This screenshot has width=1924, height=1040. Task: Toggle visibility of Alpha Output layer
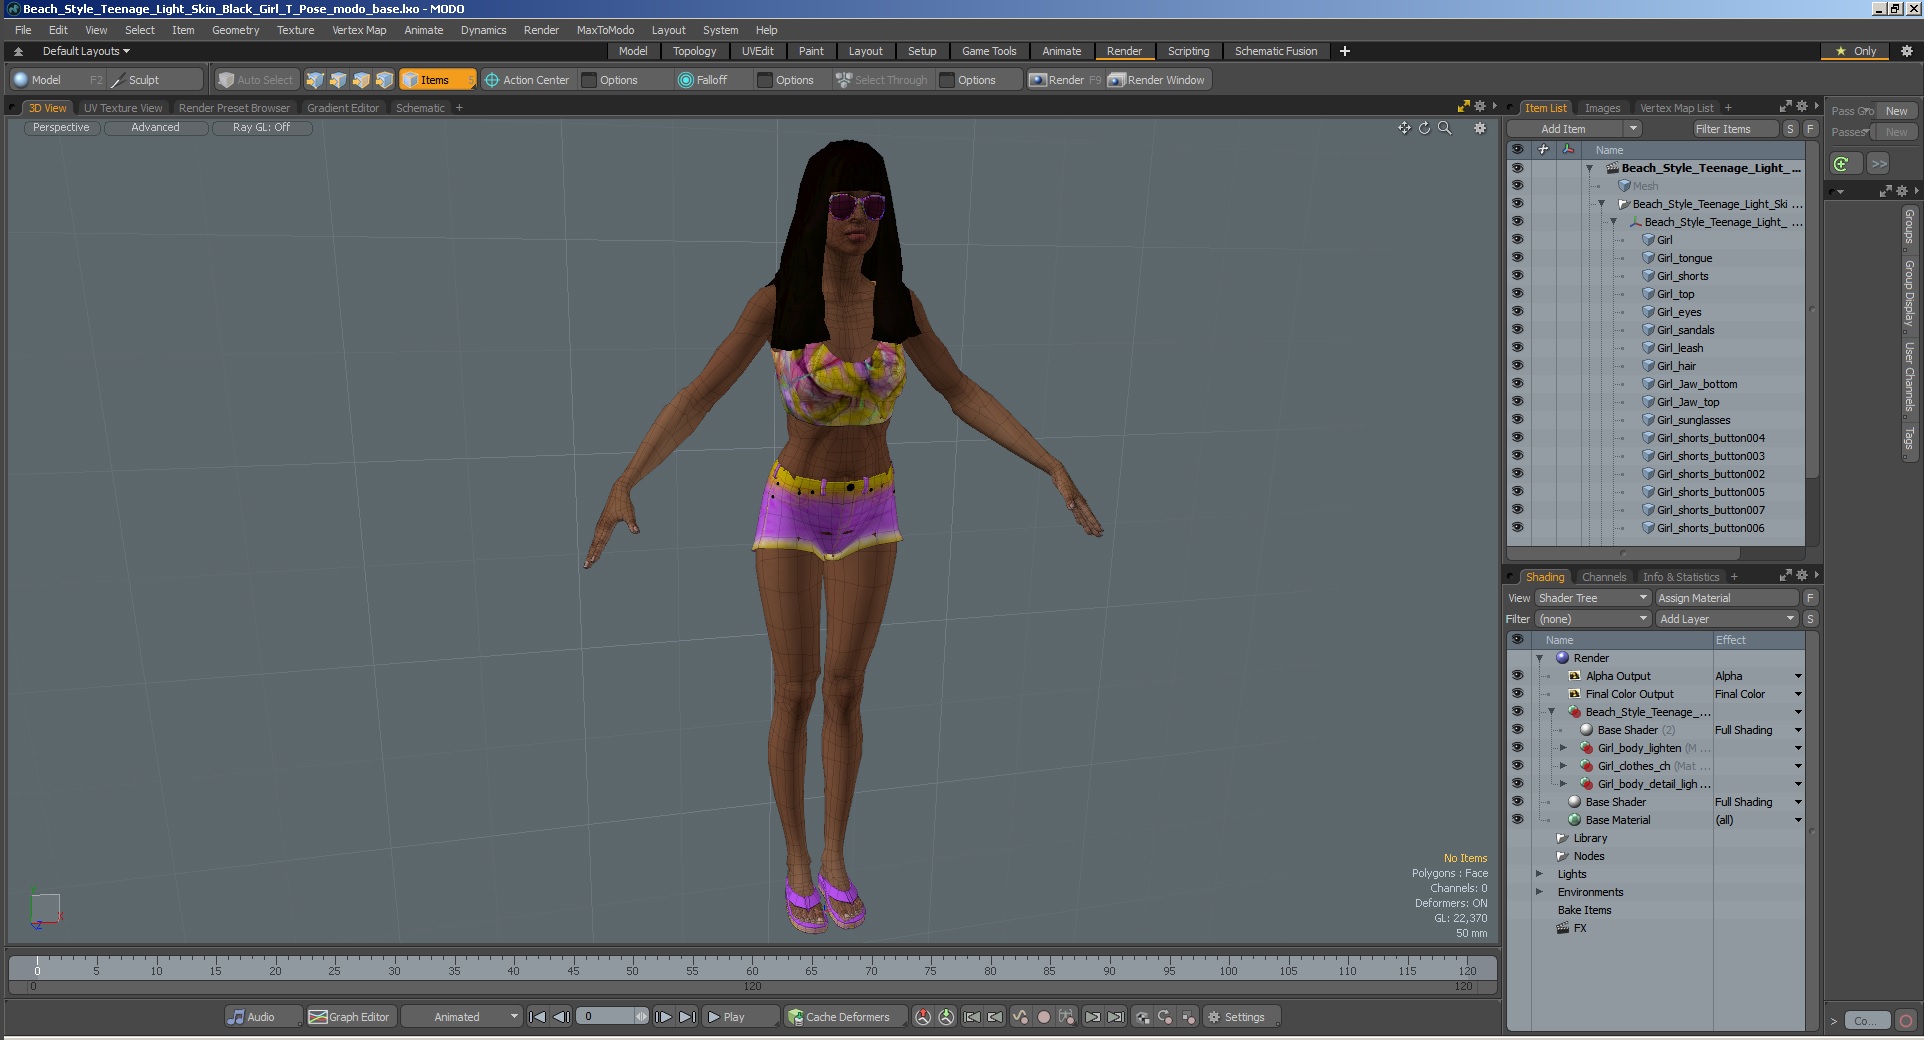(1517, 676)
